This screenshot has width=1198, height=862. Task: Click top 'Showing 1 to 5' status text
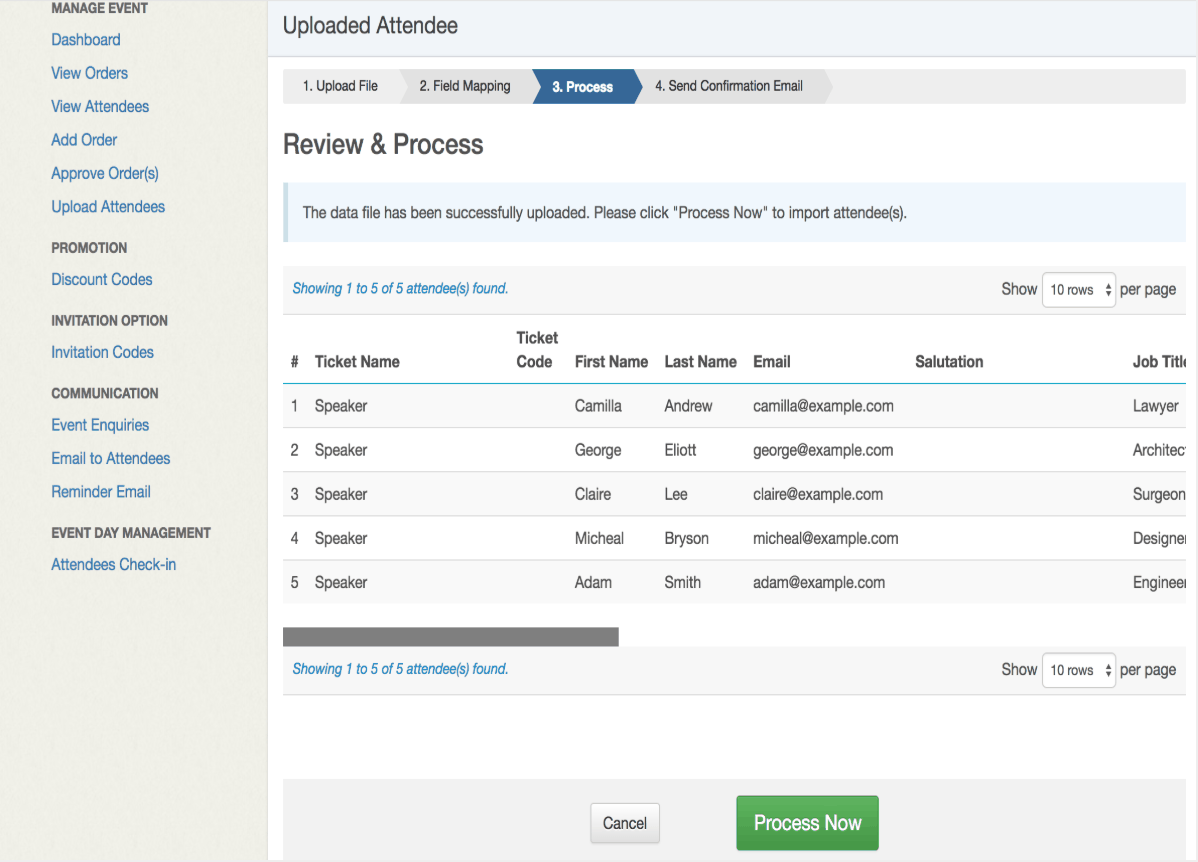pos(400,289)
